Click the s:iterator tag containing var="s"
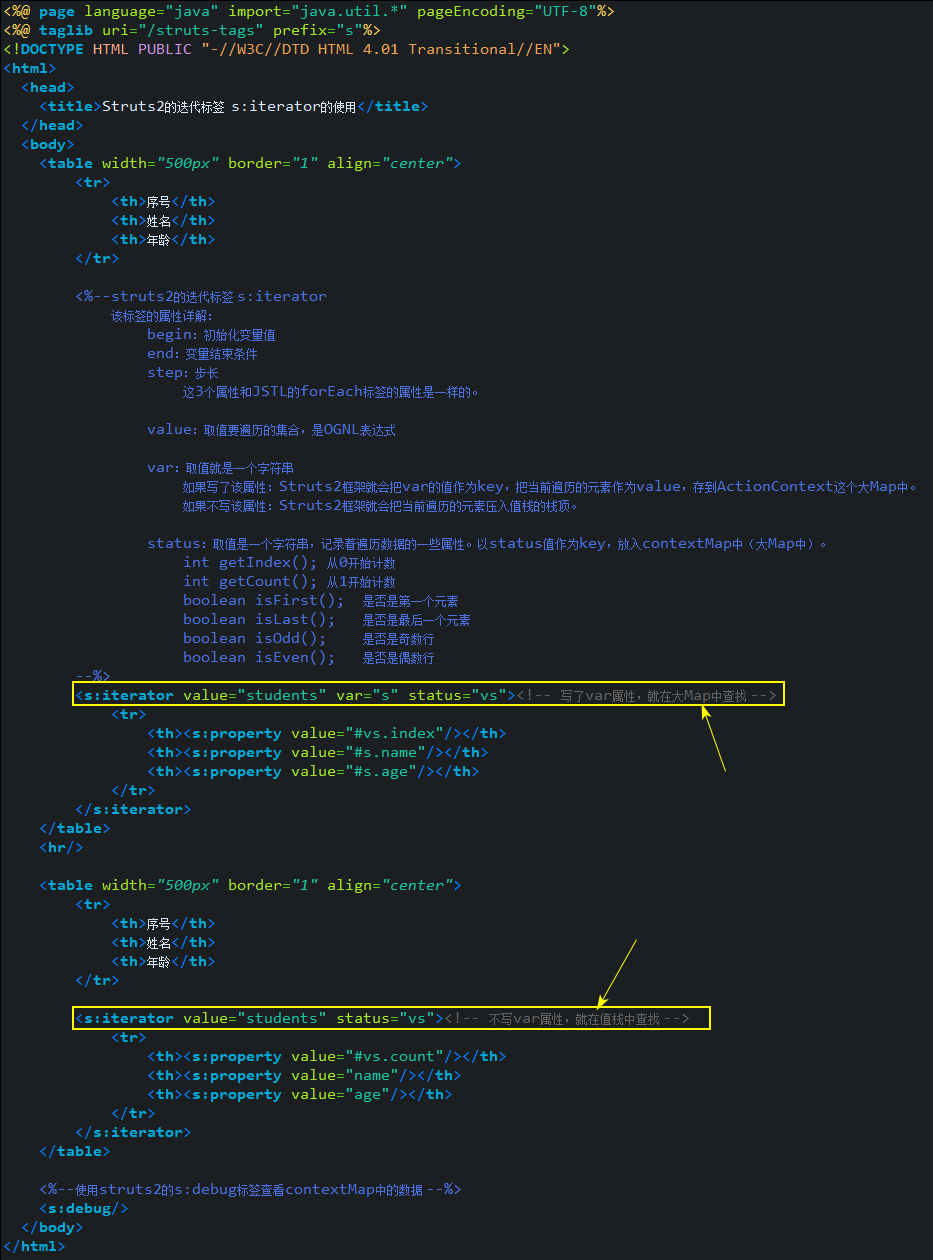Viewport: 933px width, 1260px height. (295, 695)
